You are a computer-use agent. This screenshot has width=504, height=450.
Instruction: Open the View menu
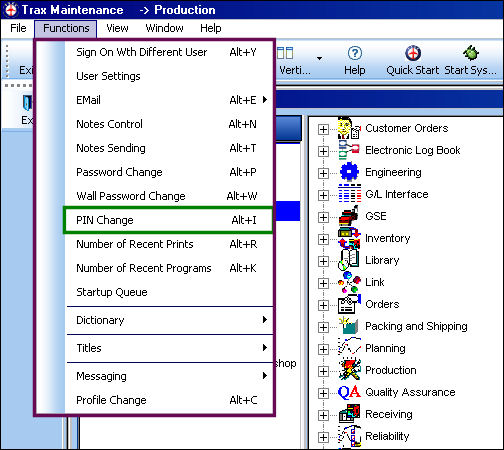click(x=117, y=28)
